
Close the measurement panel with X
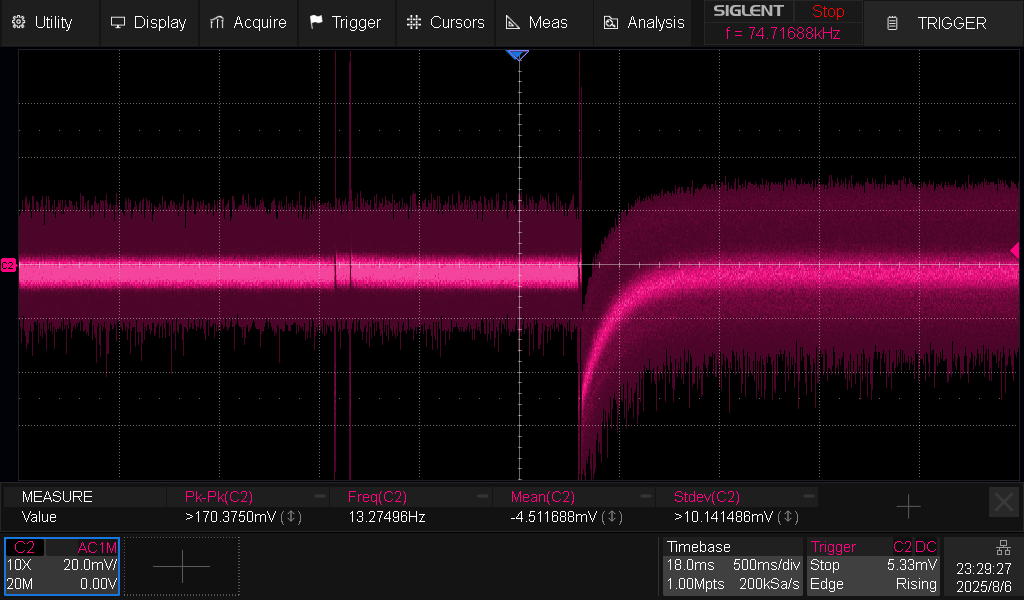pos(1003,502)
